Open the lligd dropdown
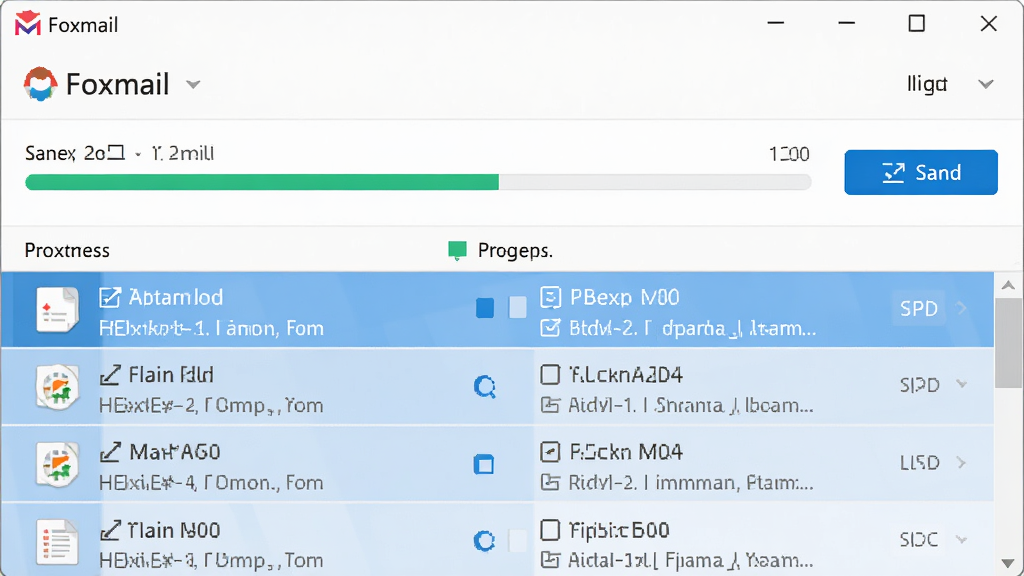The image size is (1024, 576). (986, 84)
